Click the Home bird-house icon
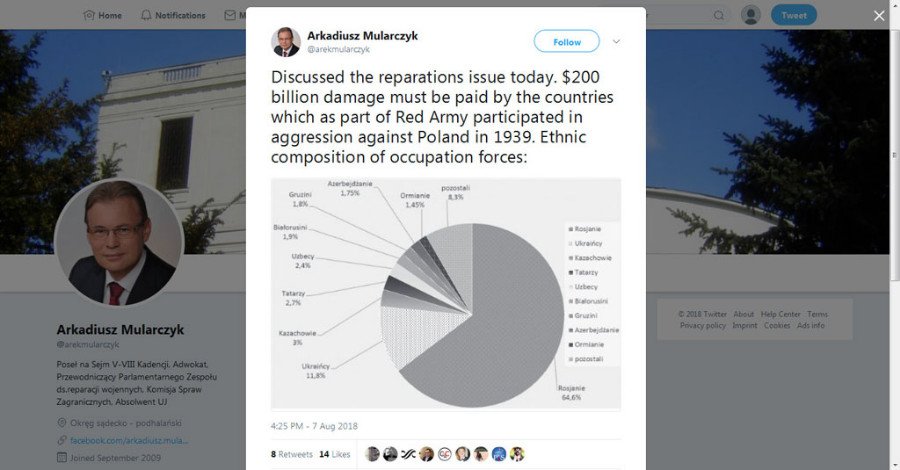 89,15
